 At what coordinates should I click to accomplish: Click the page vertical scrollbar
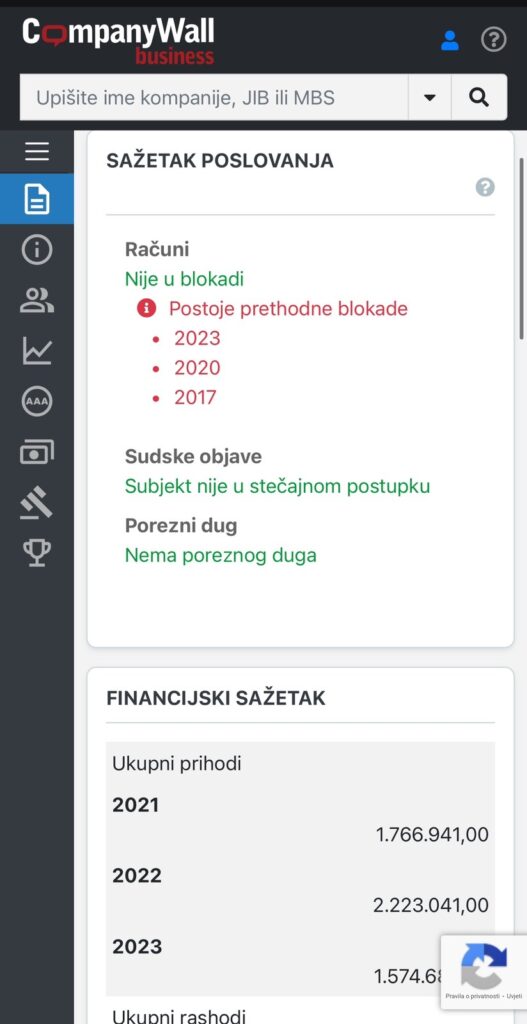click(521, 248)
